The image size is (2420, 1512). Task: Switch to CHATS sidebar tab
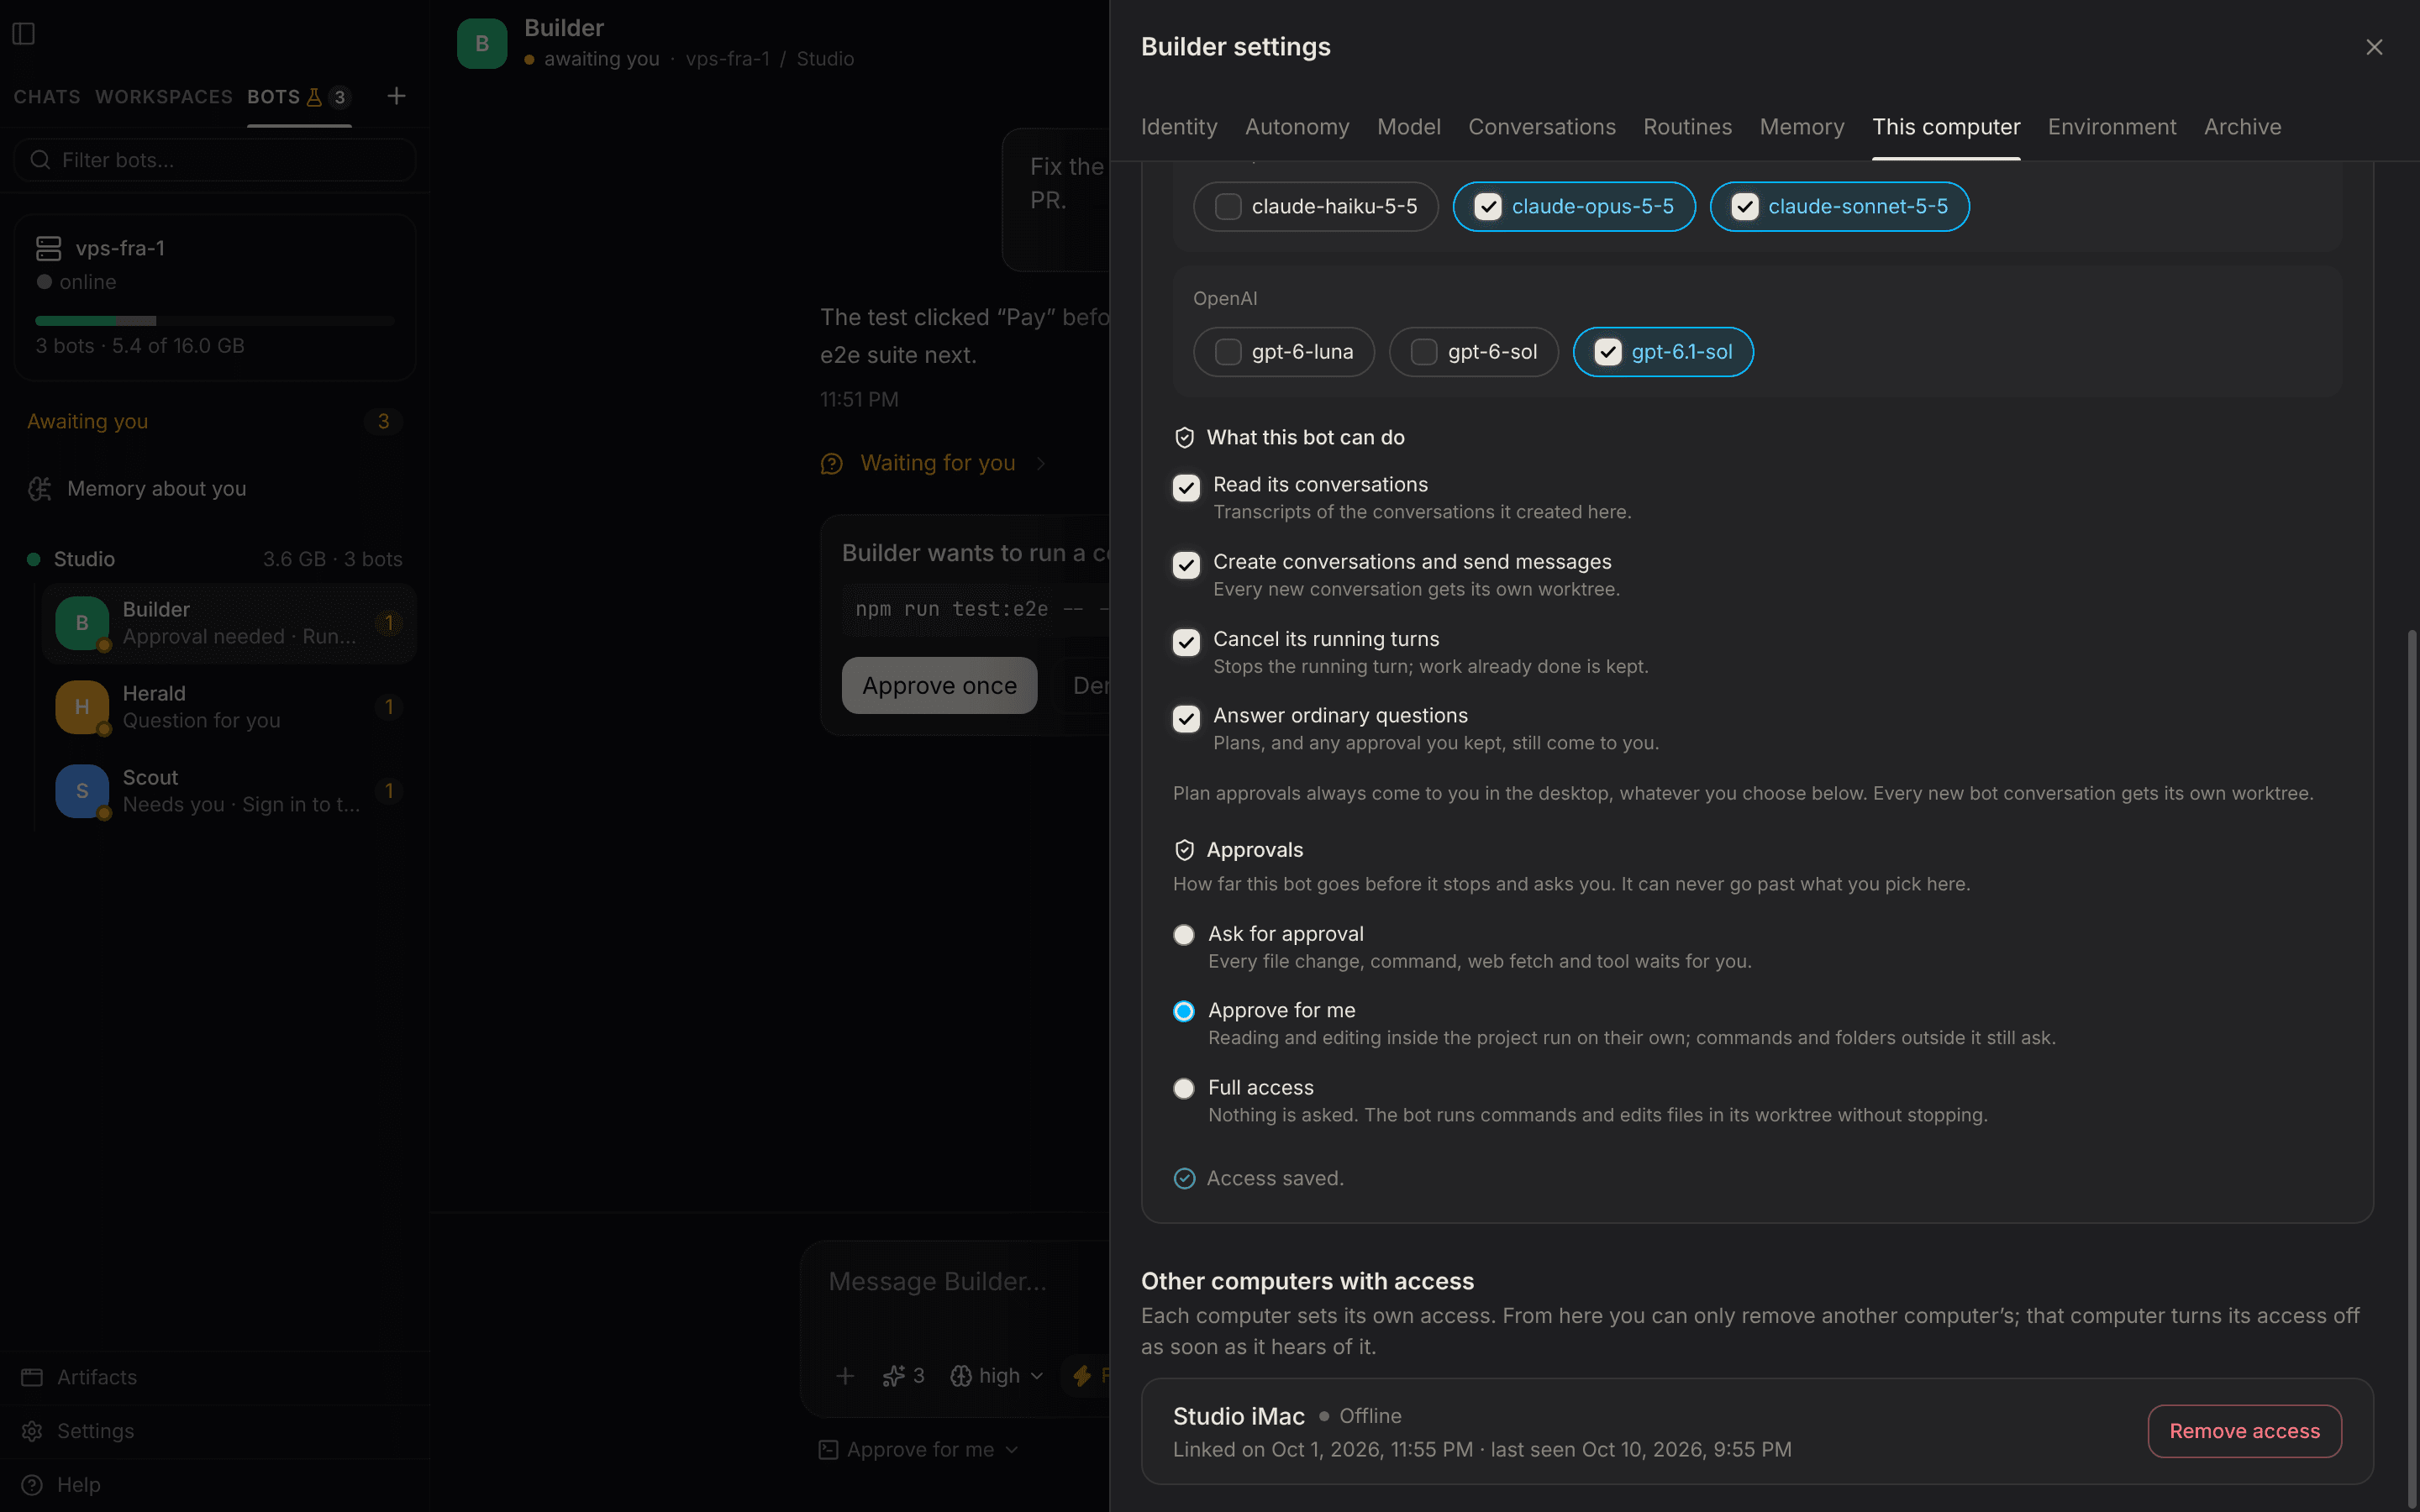point(47,97)
